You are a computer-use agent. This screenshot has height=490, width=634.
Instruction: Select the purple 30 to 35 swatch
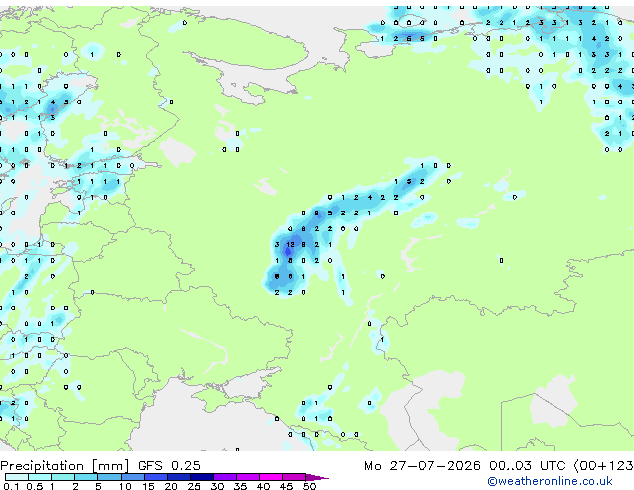coord(225,477)
